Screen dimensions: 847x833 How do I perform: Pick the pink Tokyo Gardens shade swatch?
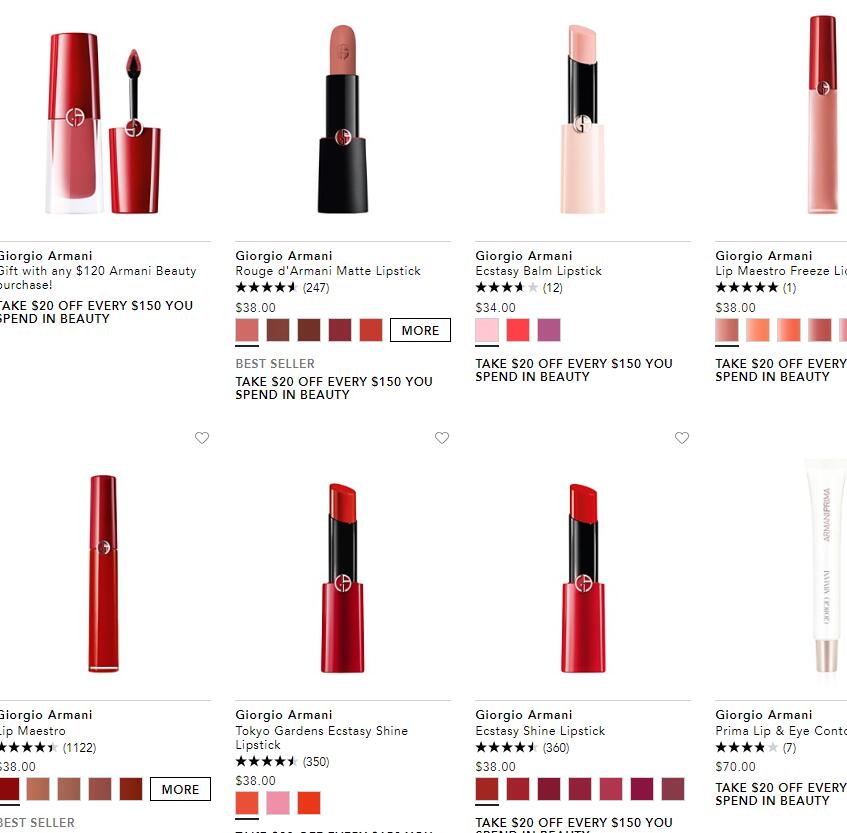(278, 803)
